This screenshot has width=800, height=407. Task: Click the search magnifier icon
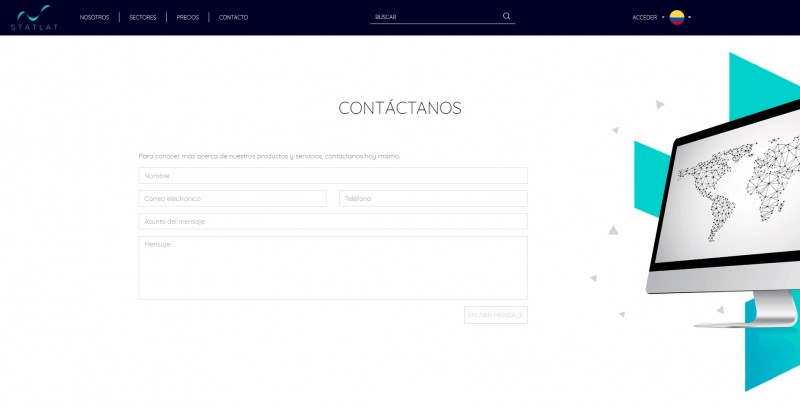pos(506,16)
